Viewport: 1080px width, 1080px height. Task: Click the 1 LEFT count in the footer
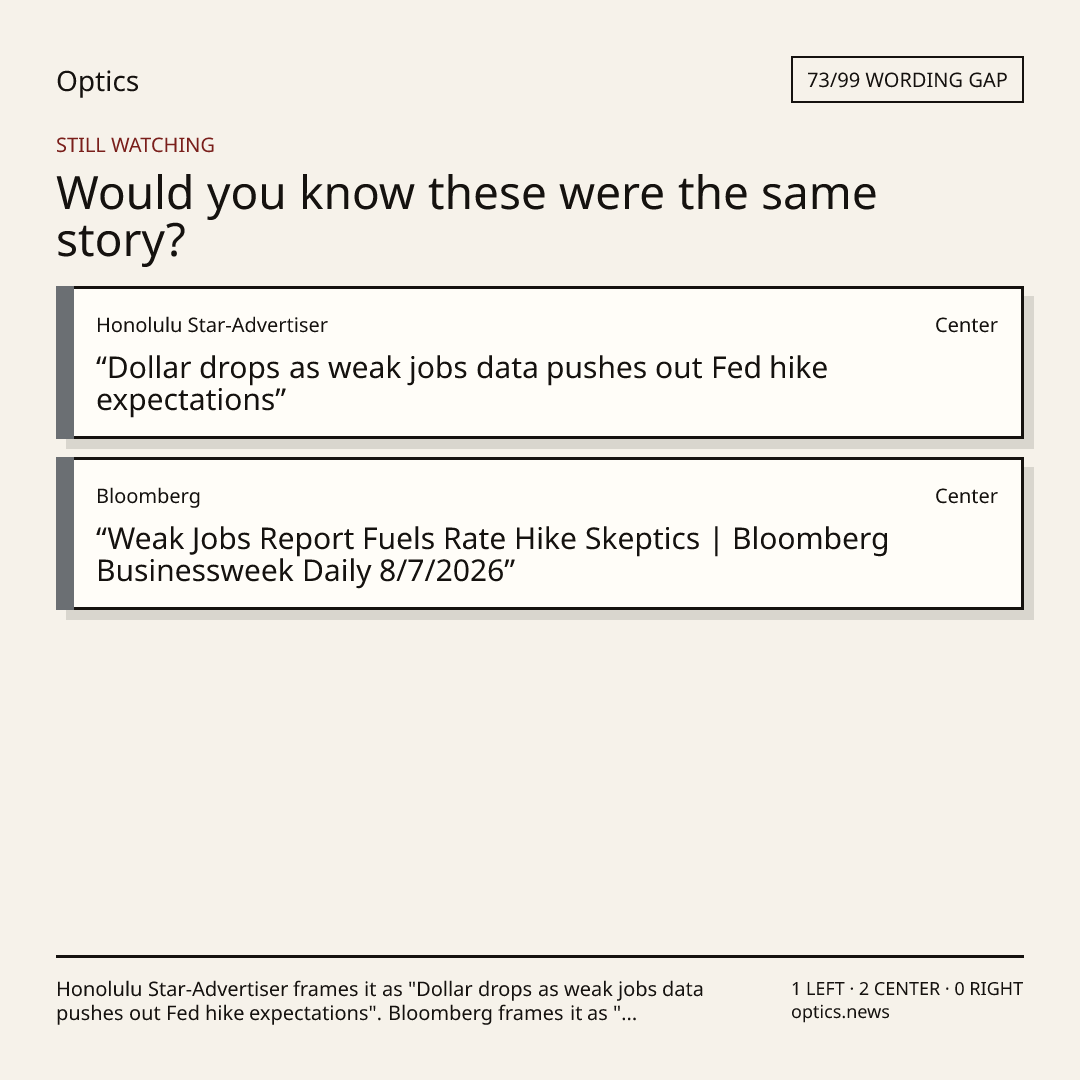[818, 989]
